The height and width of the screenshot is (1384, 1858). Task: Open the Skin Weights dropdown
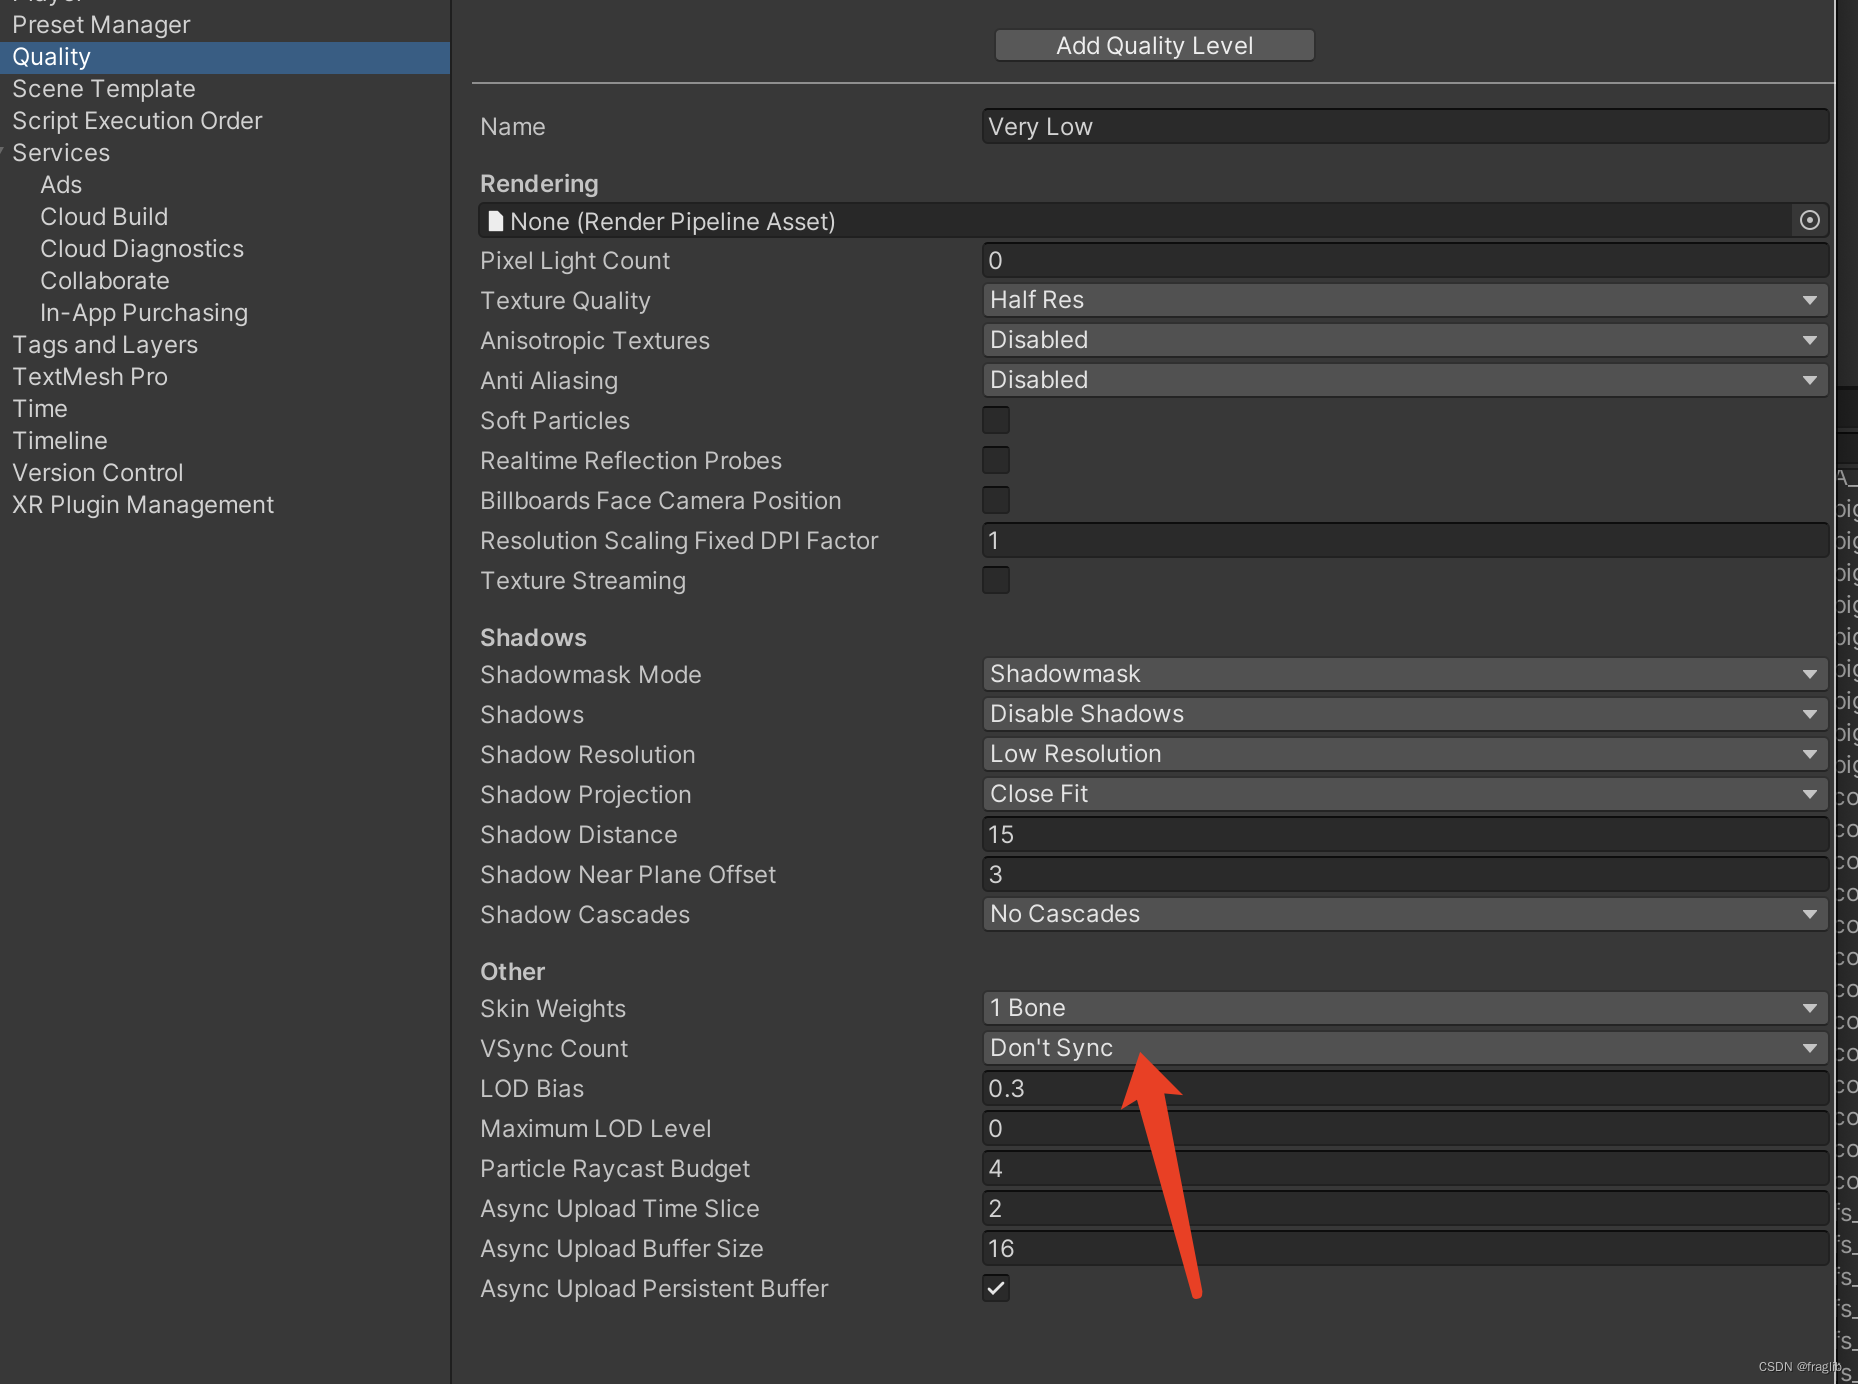(1405, 1008)
